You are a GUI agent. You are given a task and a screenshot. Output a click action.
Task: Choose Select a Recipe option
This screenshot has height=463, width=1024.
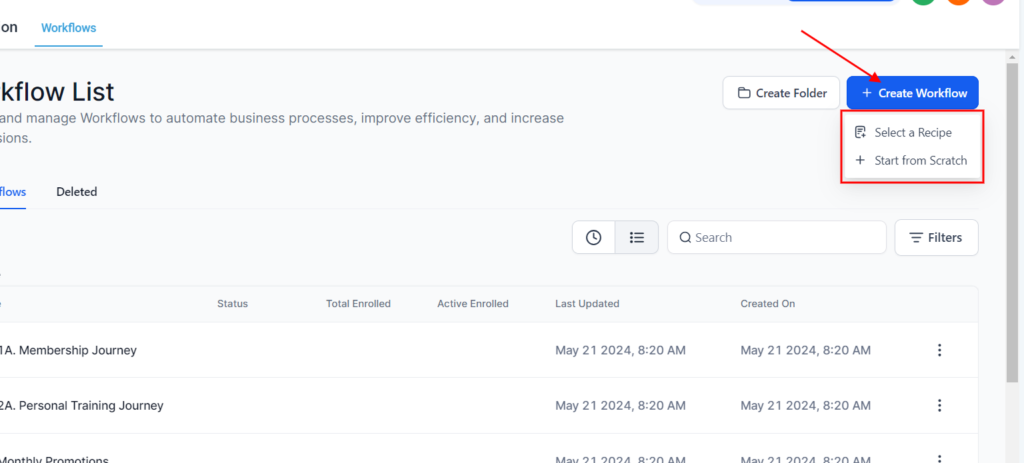(x=912, y=132)
